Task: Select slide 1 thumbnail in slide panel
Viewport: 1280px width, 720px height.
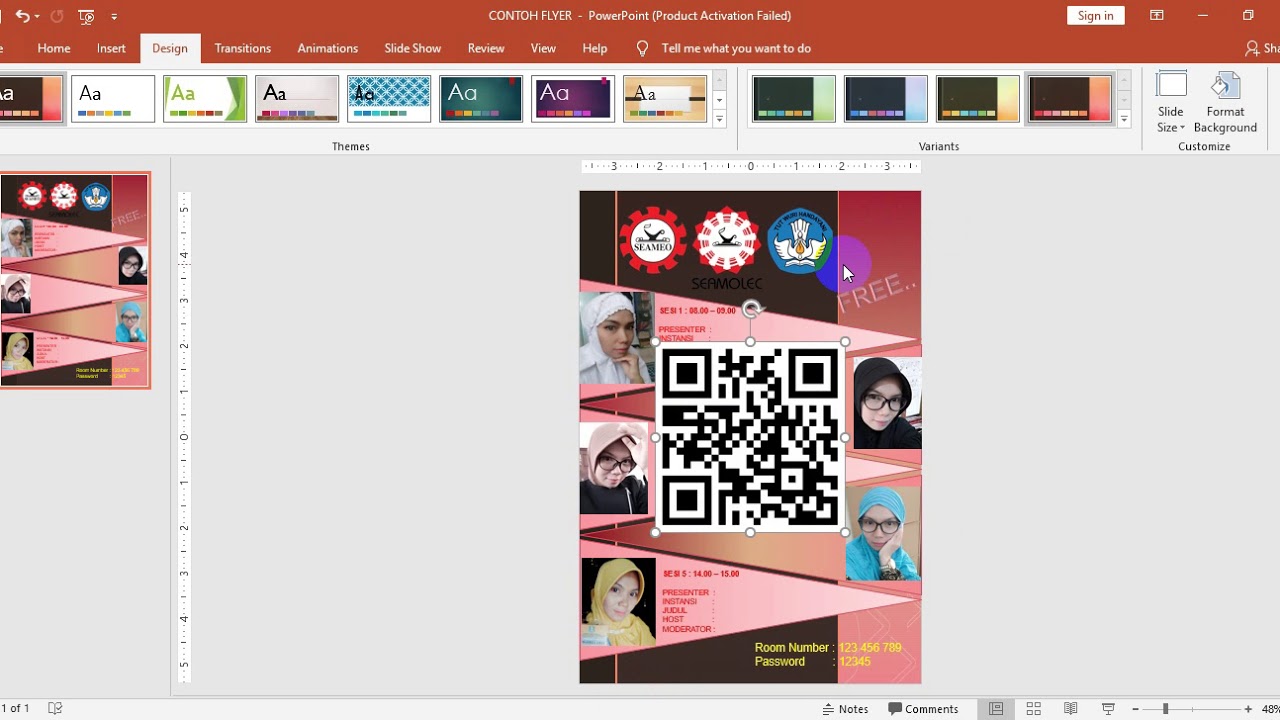Action: [x=75, y=280]
